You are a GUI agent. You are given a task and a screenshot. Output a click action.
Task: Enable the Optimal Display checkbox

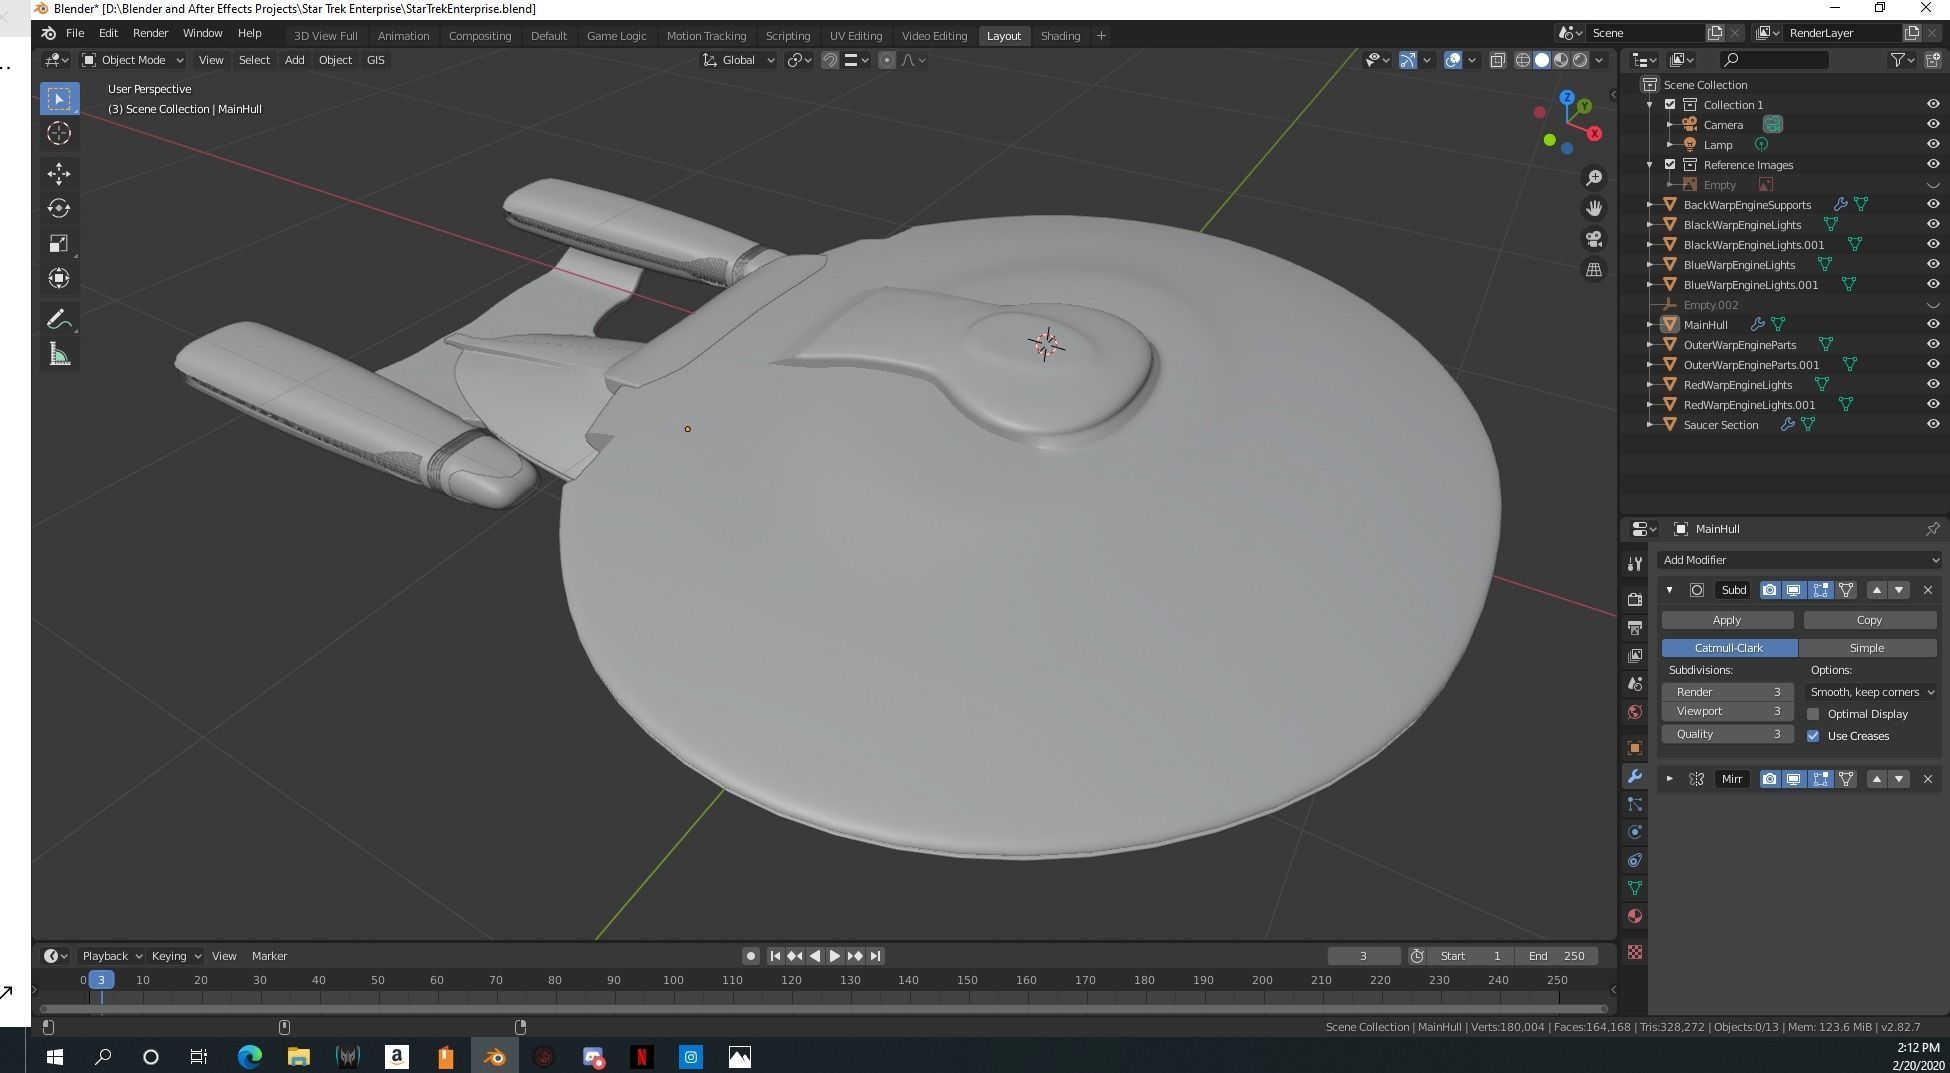click(x=1813, y=714)
